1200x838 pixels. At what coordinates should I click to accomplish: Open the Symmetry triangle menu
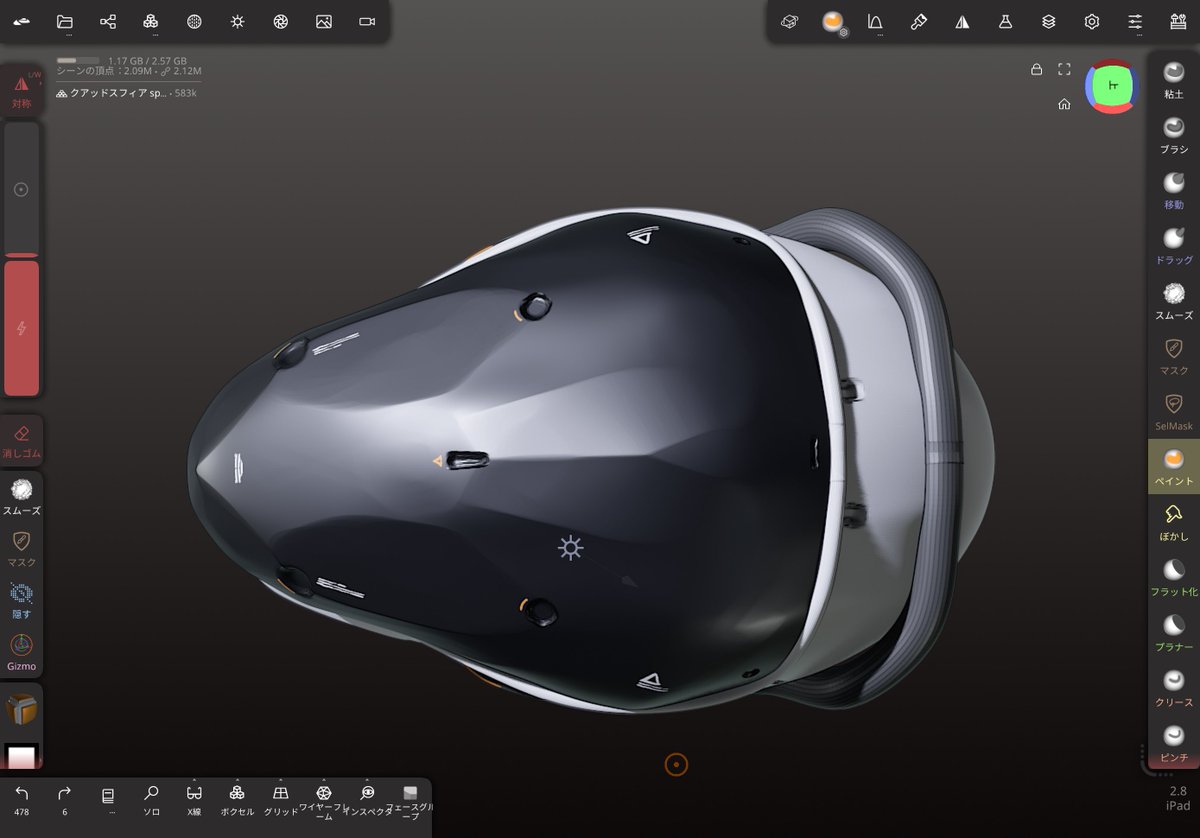pyautogui.click(x=962, y=21)
